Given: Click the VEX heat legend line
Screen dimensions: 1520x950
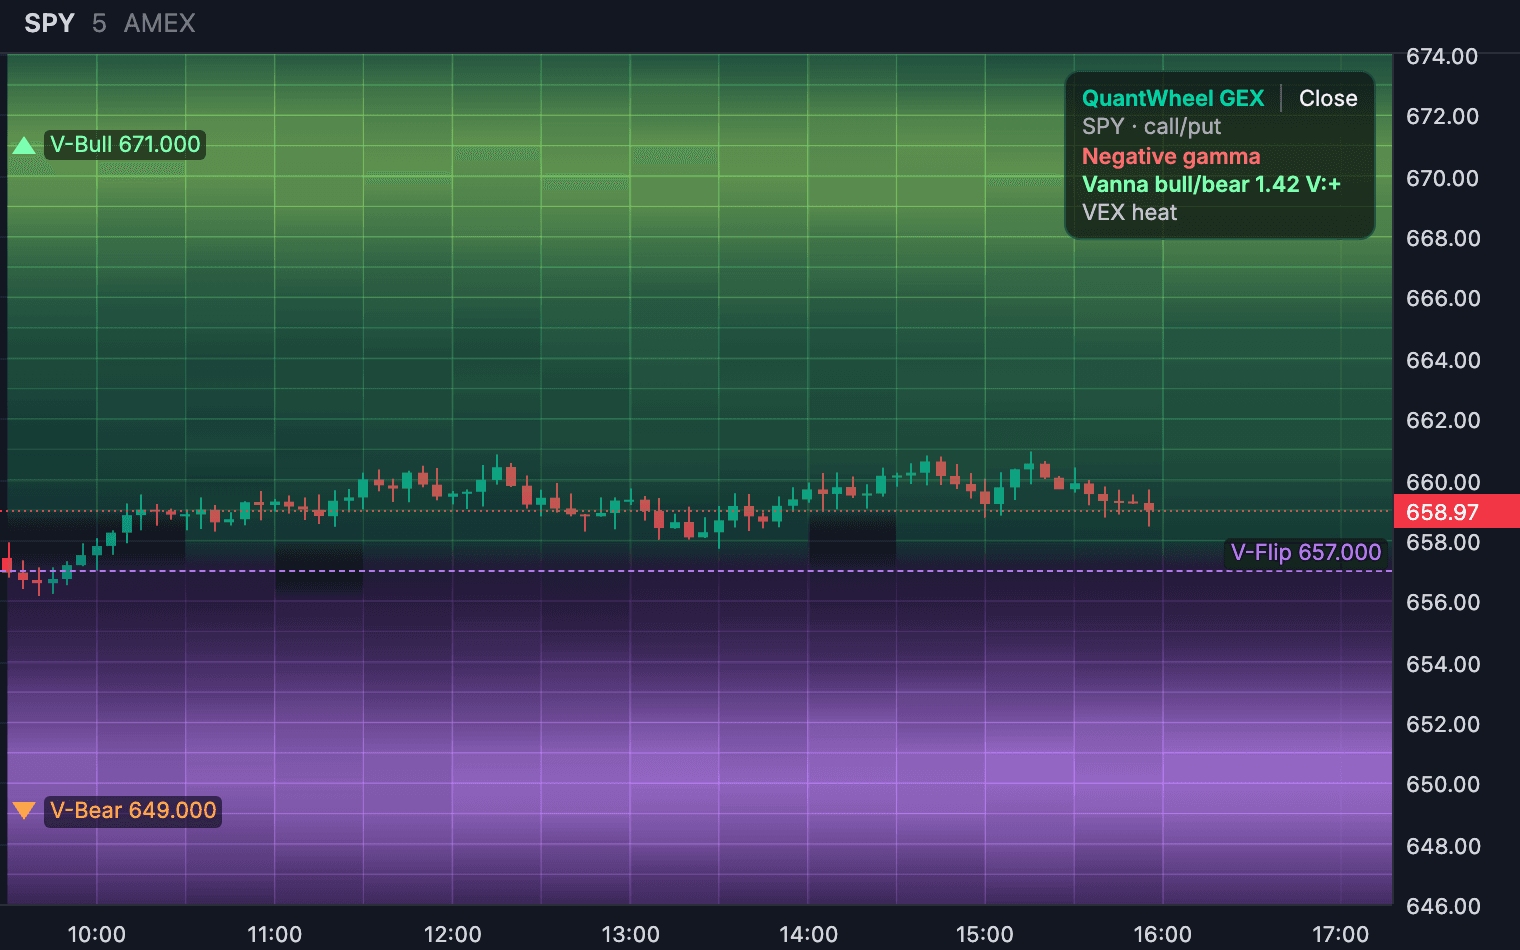Looking at the screenshot, I should 1129,212.
